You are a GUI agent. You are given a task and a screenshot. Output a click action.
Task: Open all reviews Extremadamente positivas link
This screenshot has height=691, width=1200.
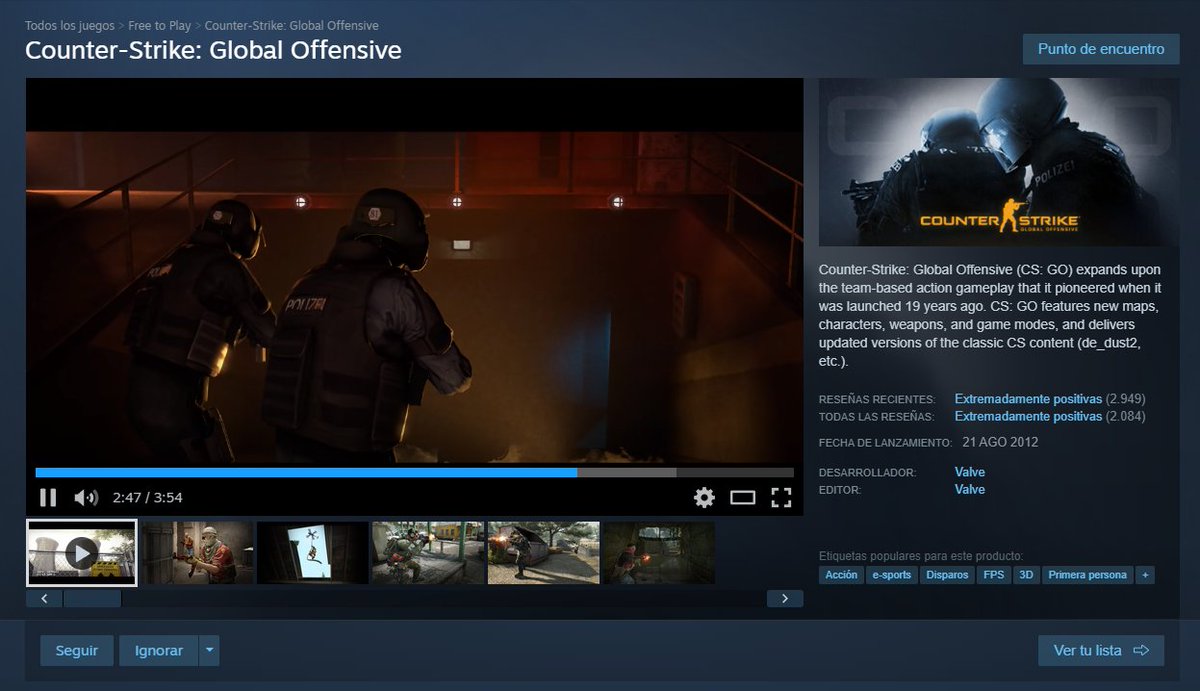tap(1028, 416)
